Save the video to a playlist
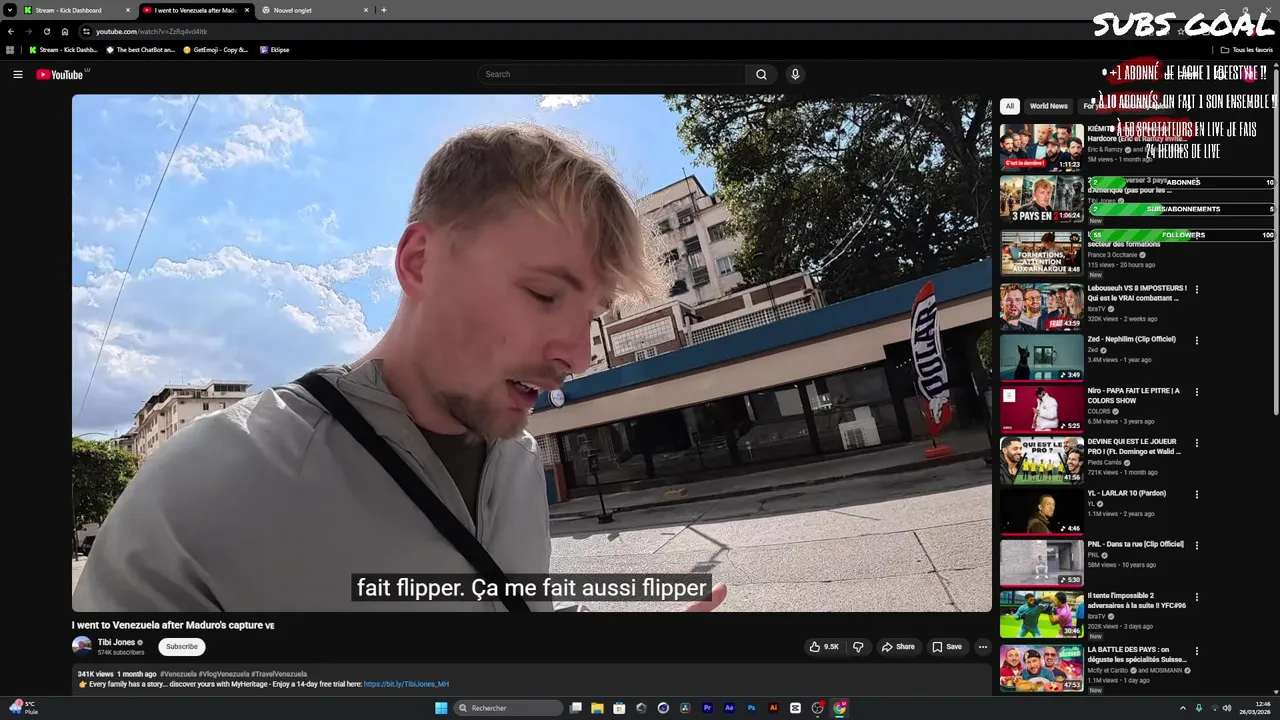This screenshot has height=720, width=1280. (x=947, y=647)
